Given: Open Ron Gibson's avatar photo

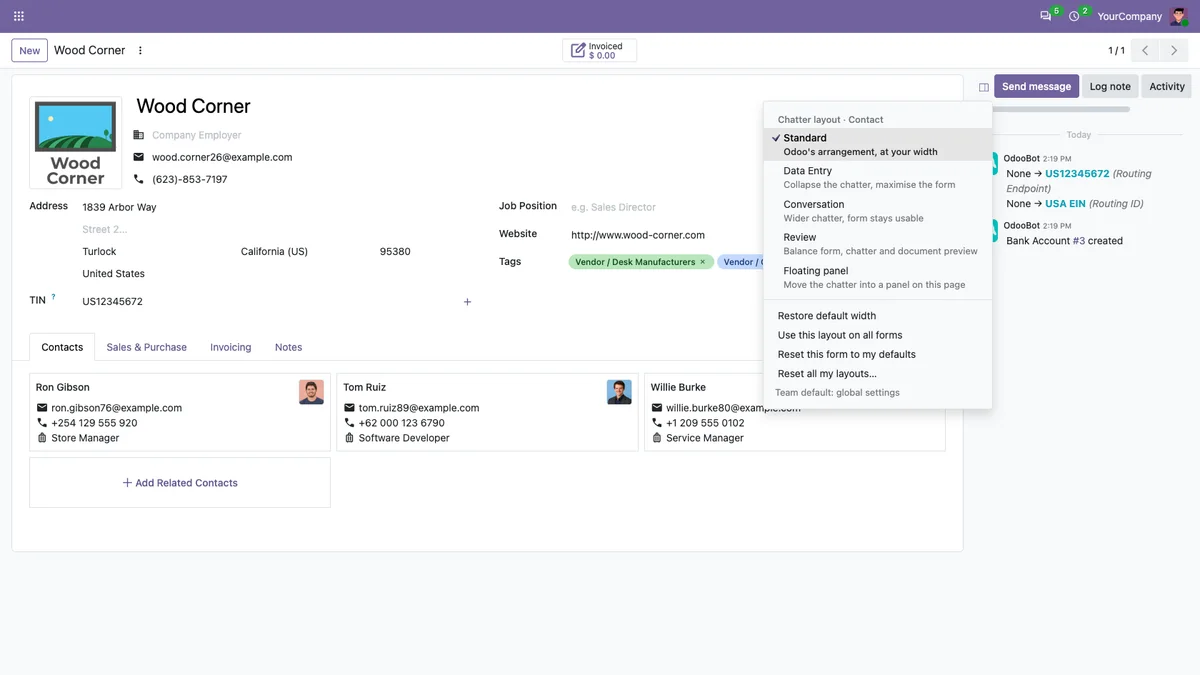Looking at the screenshot, I should click(311, 392).
